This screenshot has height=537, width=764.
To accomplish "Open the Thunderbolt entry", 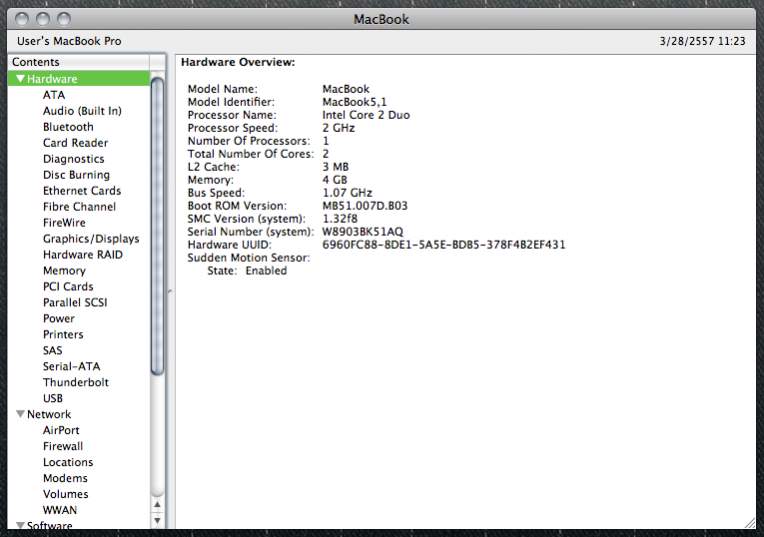I will [76, 382].
